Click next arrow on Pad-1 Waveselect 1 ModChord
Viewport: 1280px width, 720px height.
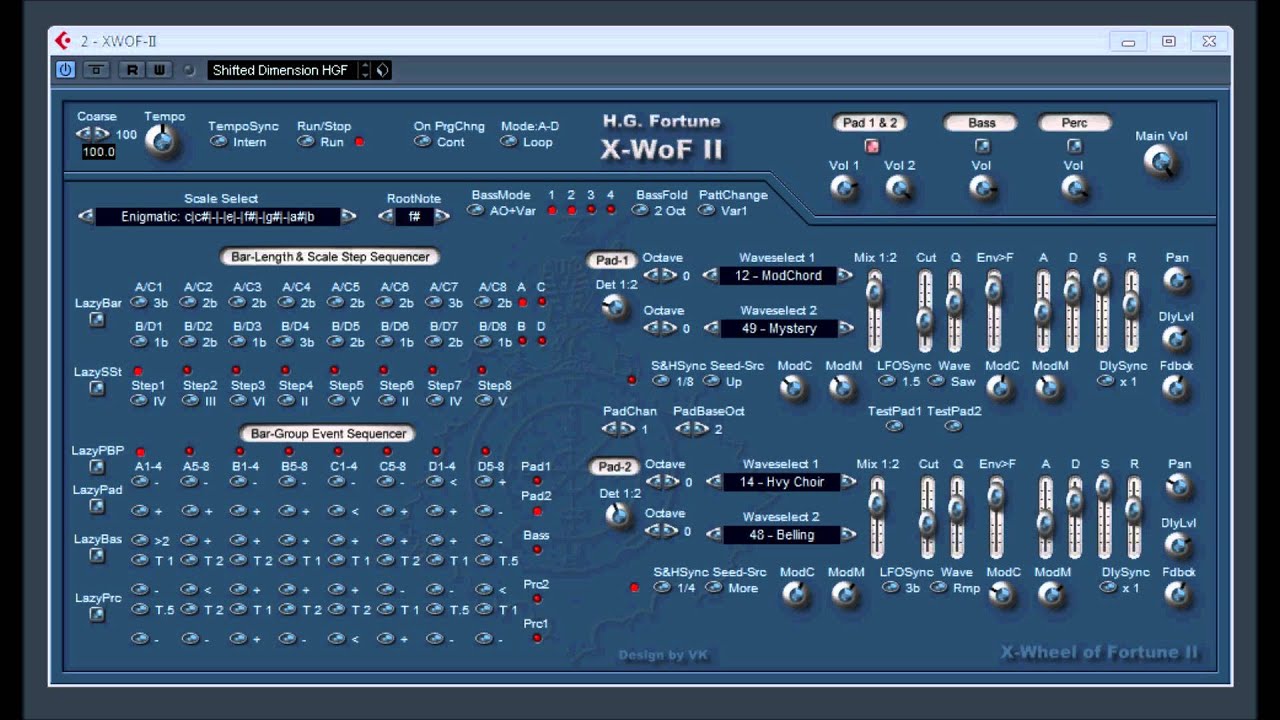tap(845, 275)
